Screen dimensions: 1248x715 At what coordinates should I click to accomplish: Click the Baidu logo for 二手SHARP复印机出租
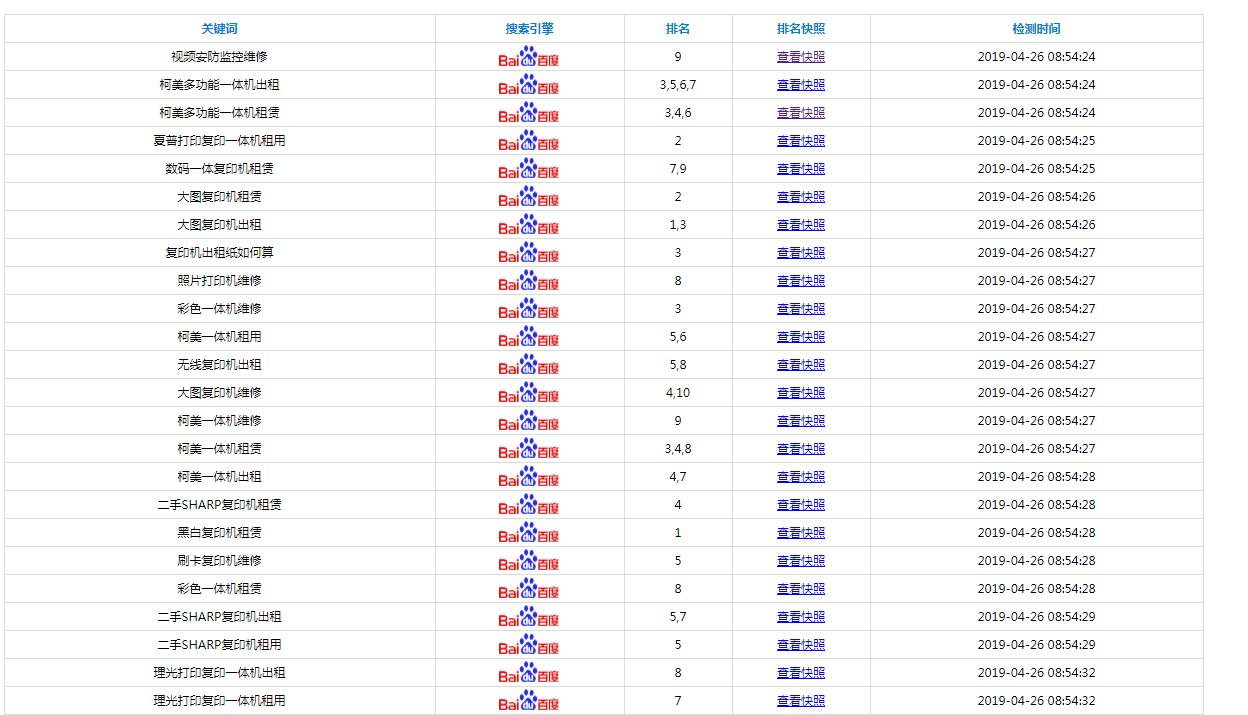(x=529, y=618)
